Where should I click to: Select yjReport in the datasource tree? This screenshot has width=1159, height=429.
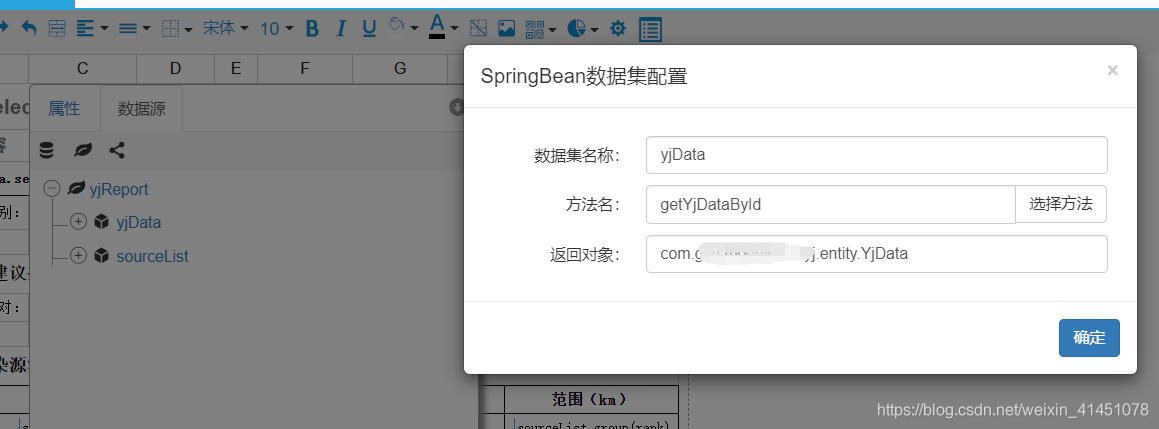point(119,189)
